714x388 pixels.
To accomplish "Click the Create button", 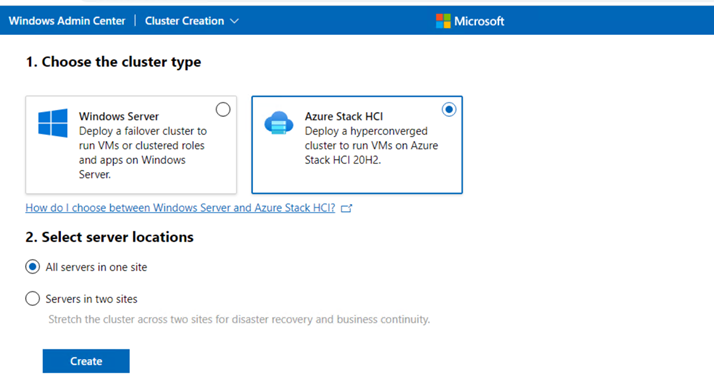I will pyautogui.click(x=86, y=361).
